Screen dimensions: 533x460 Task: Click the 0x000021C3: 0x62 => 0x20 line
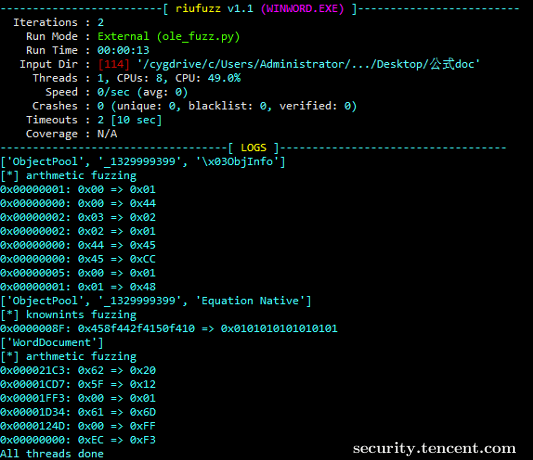point(78,371)
